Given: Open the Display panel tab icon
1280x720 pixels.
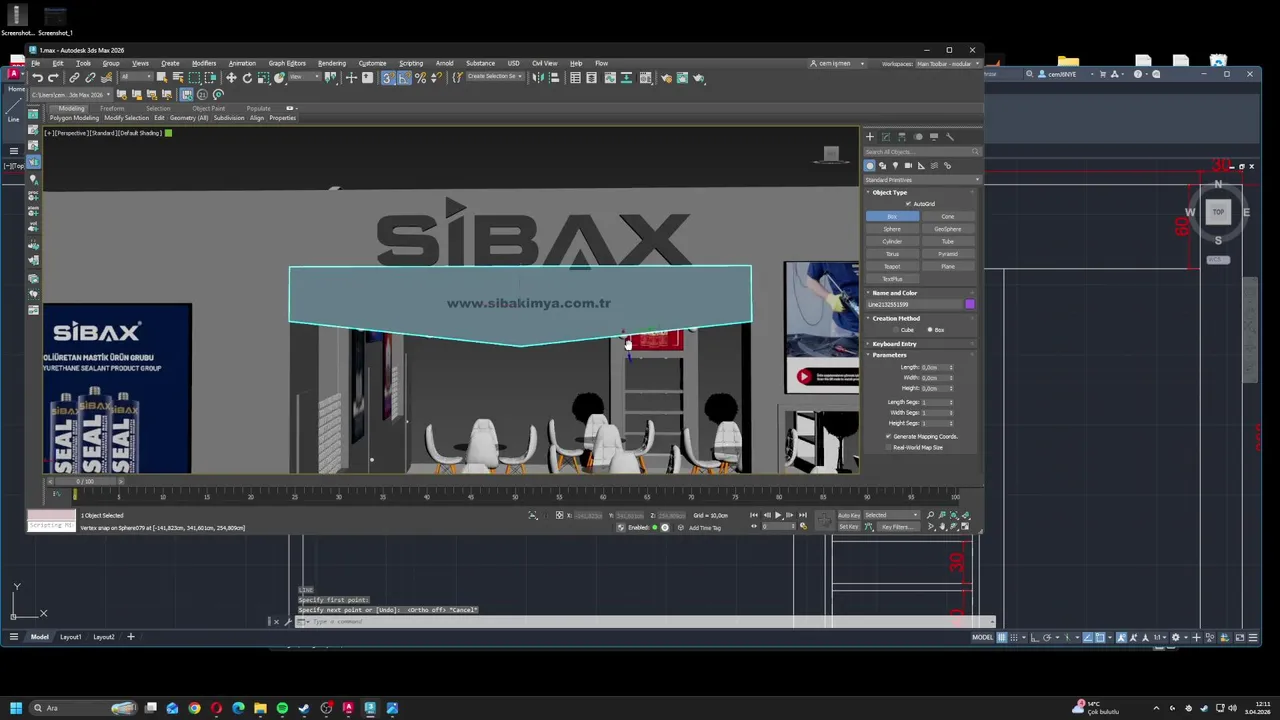Looking at the screenshot, I should [934, 137].
